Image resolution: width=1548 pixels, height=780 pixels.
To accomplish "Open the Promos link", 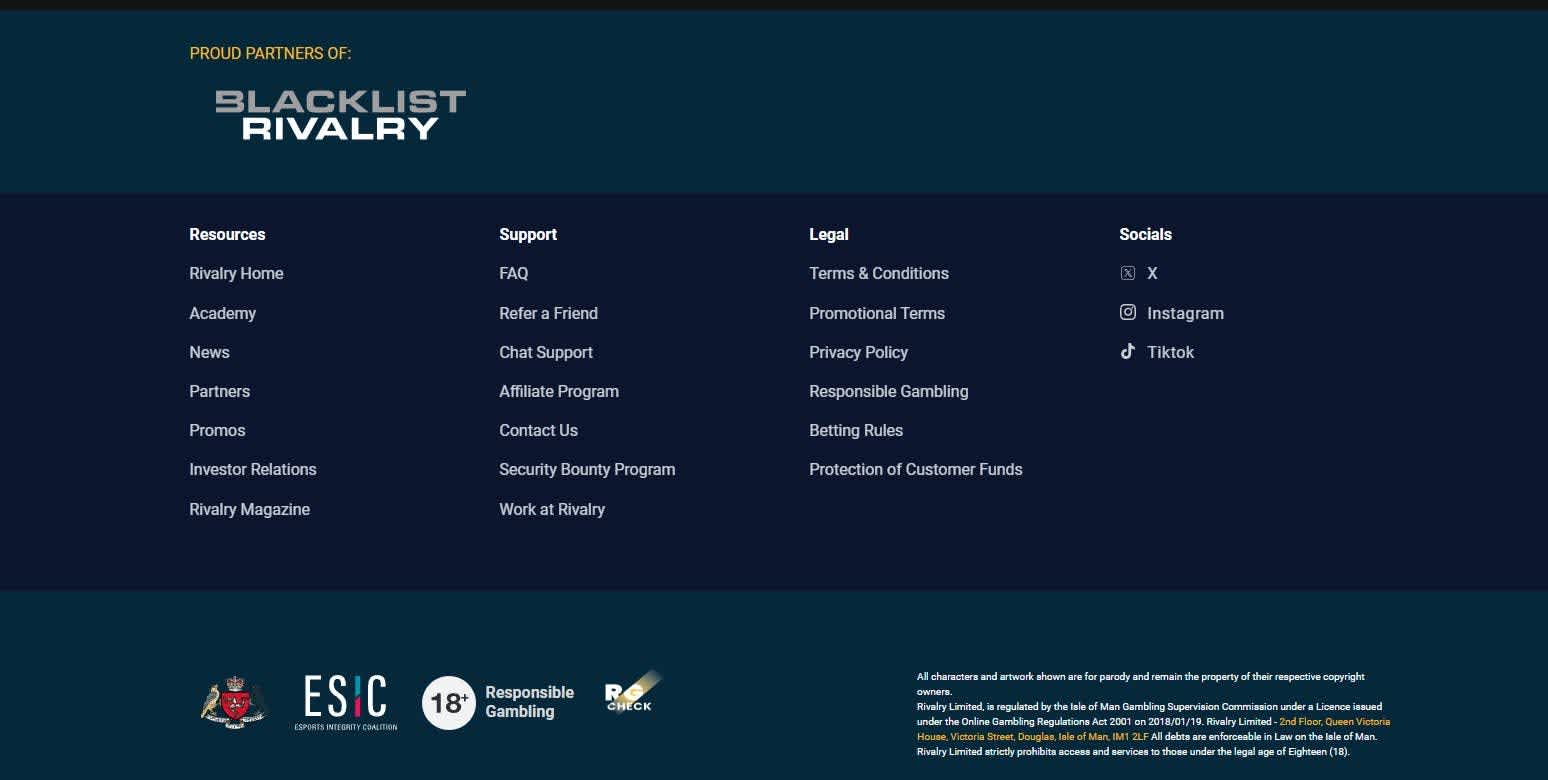I will [x=217, y=430].
